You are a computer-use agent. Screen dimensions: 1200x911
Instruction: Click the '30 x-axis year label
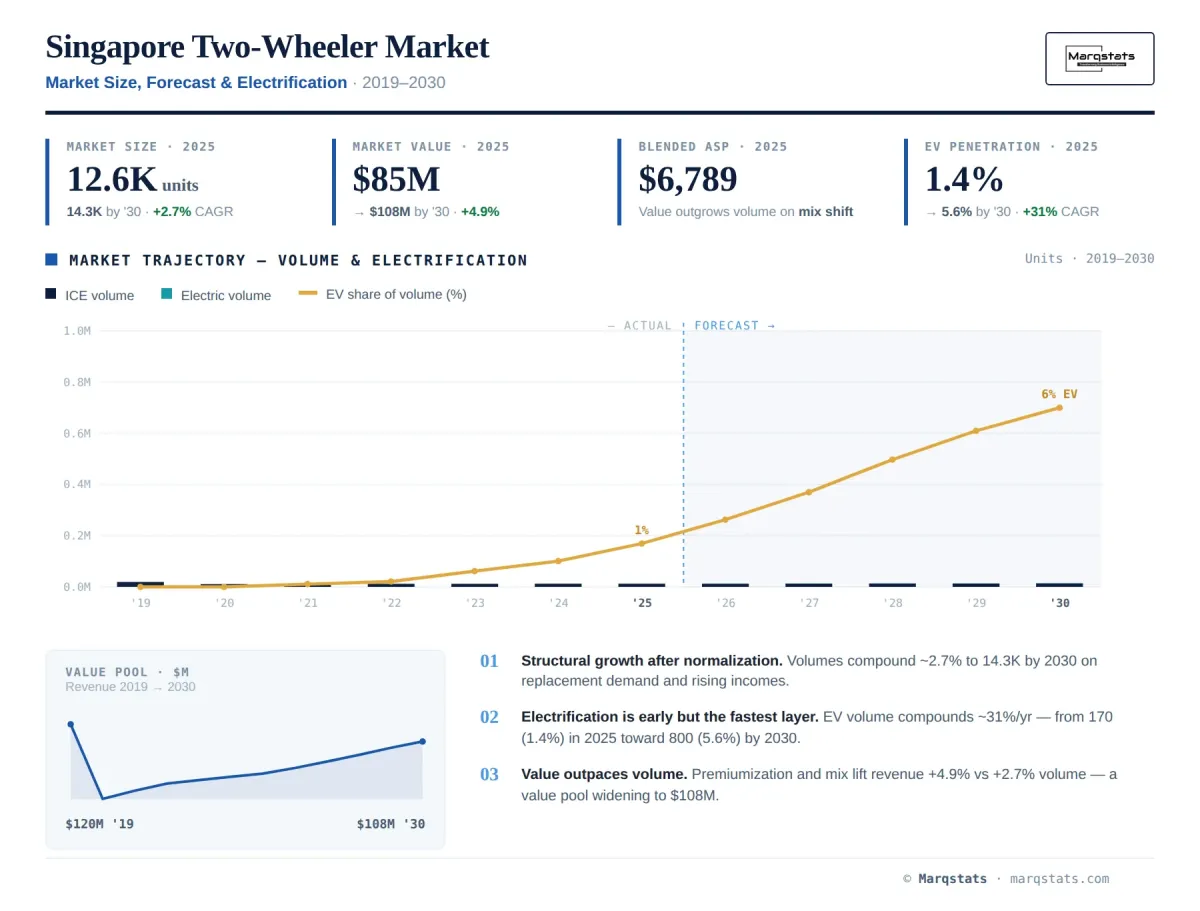1059,603
